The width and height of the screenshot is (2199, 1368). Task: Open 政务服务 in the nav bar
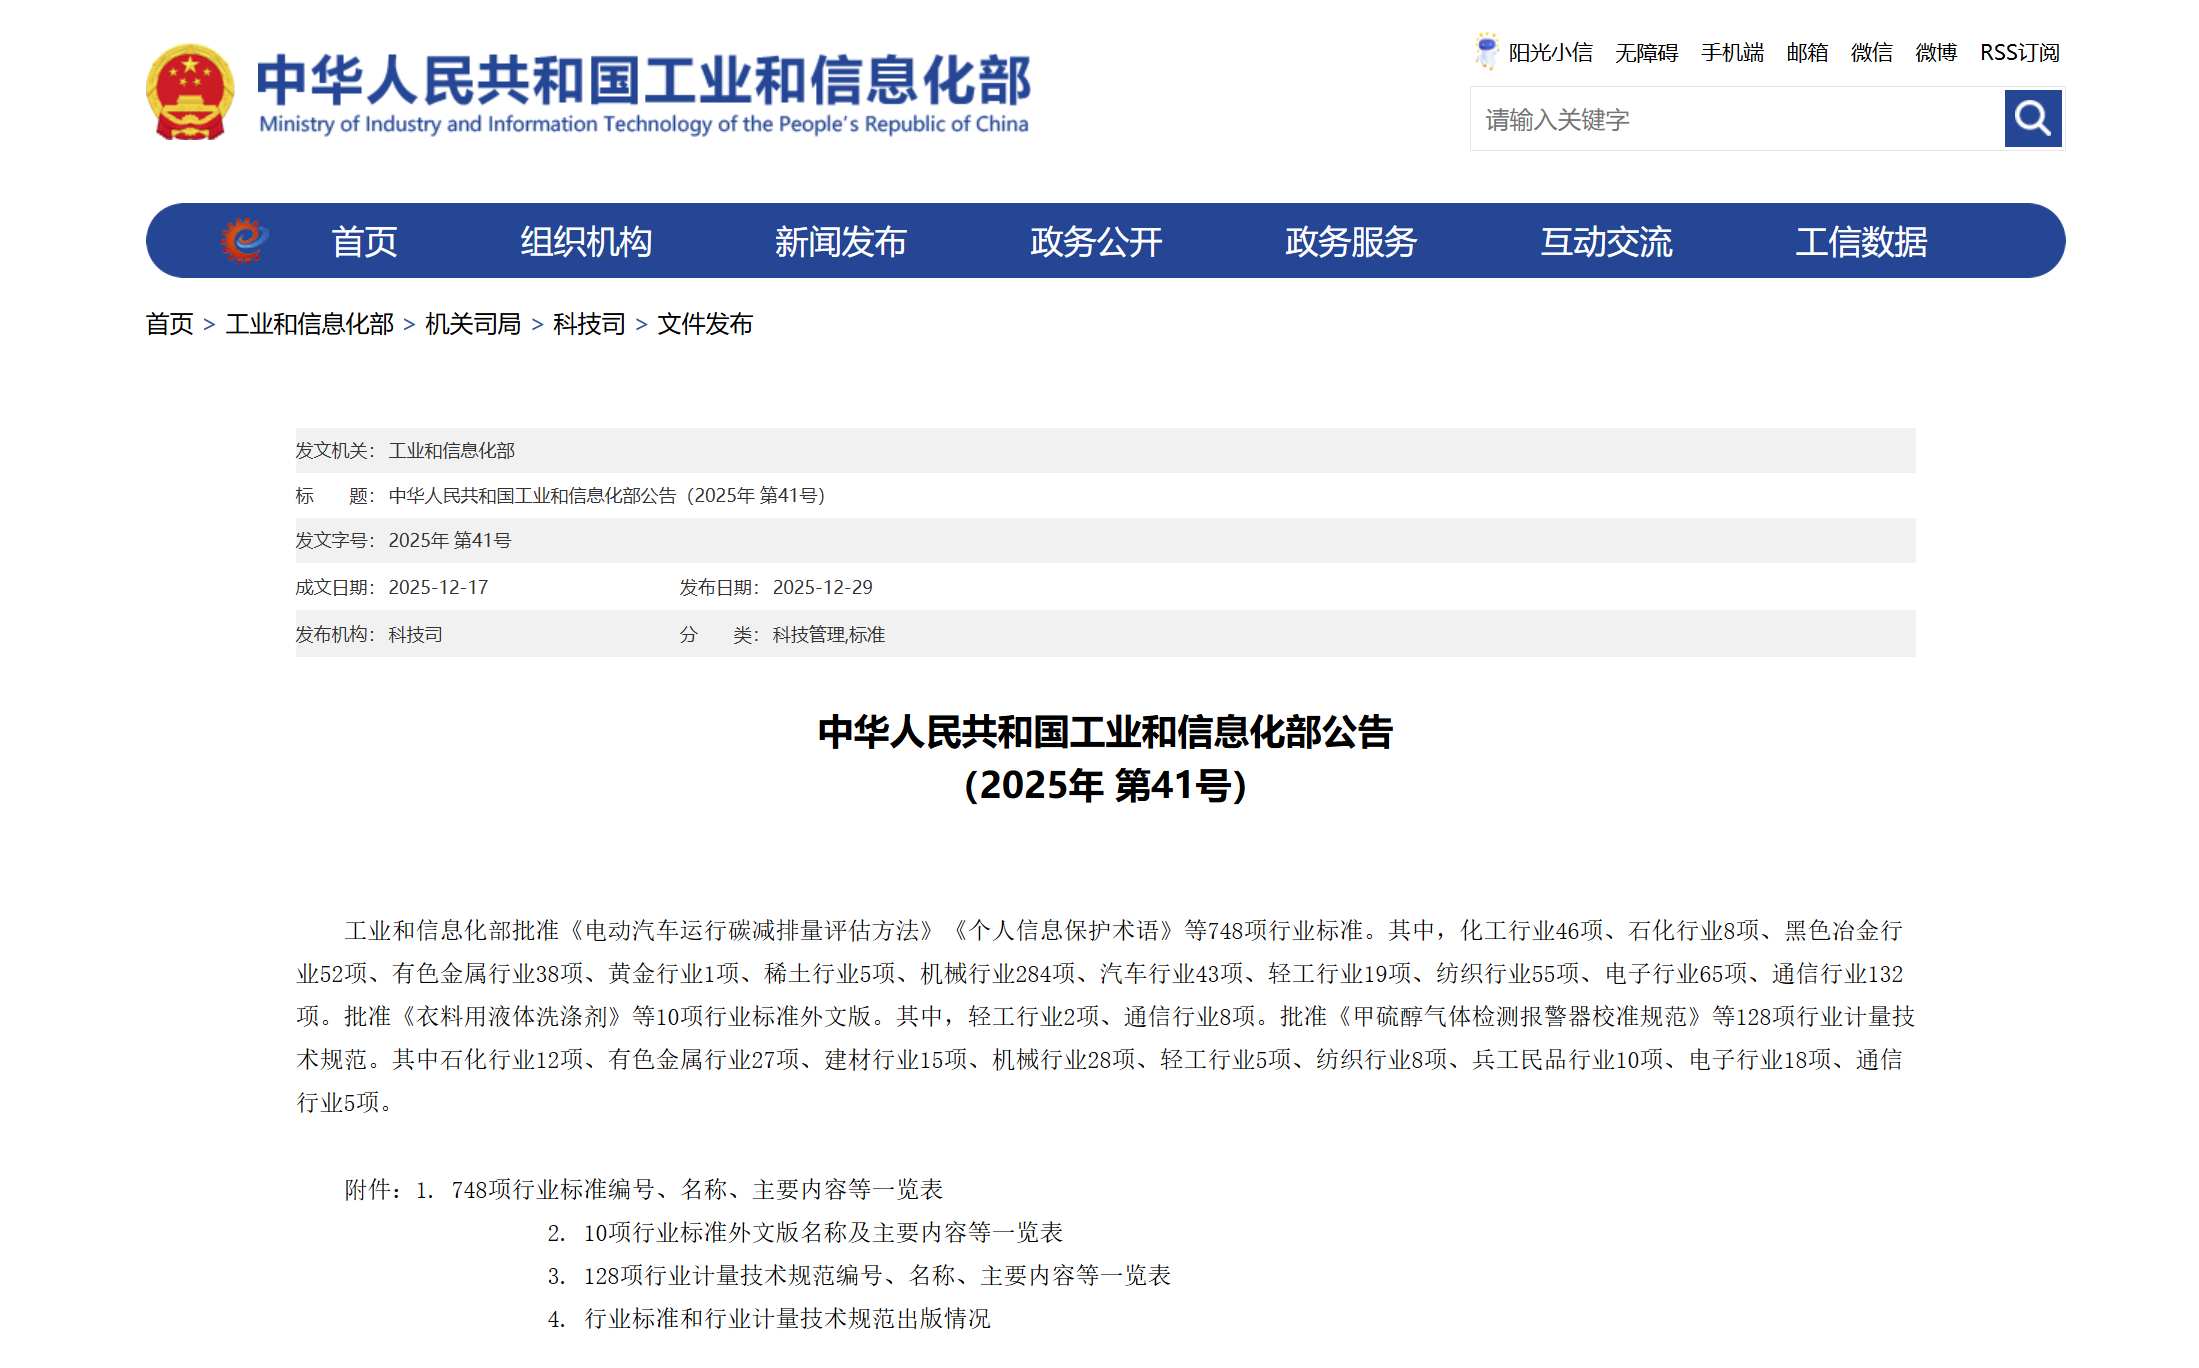(1351, 242)
